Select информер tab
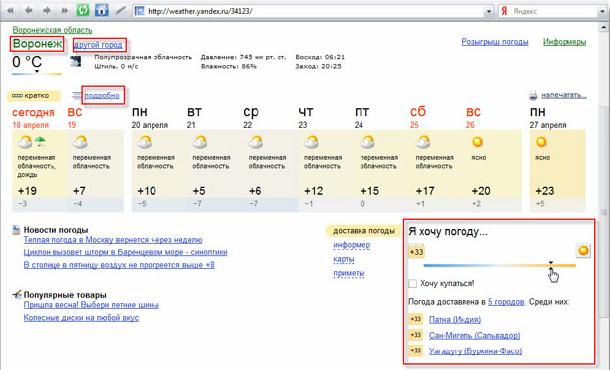 point(352,245)
